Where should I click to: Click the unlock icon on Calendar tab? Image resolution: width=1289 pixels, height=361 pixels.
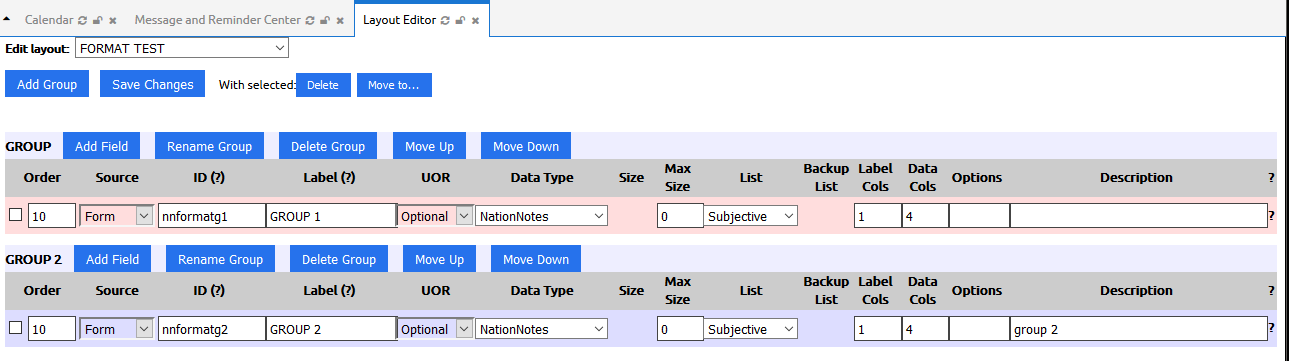(98, 20)
